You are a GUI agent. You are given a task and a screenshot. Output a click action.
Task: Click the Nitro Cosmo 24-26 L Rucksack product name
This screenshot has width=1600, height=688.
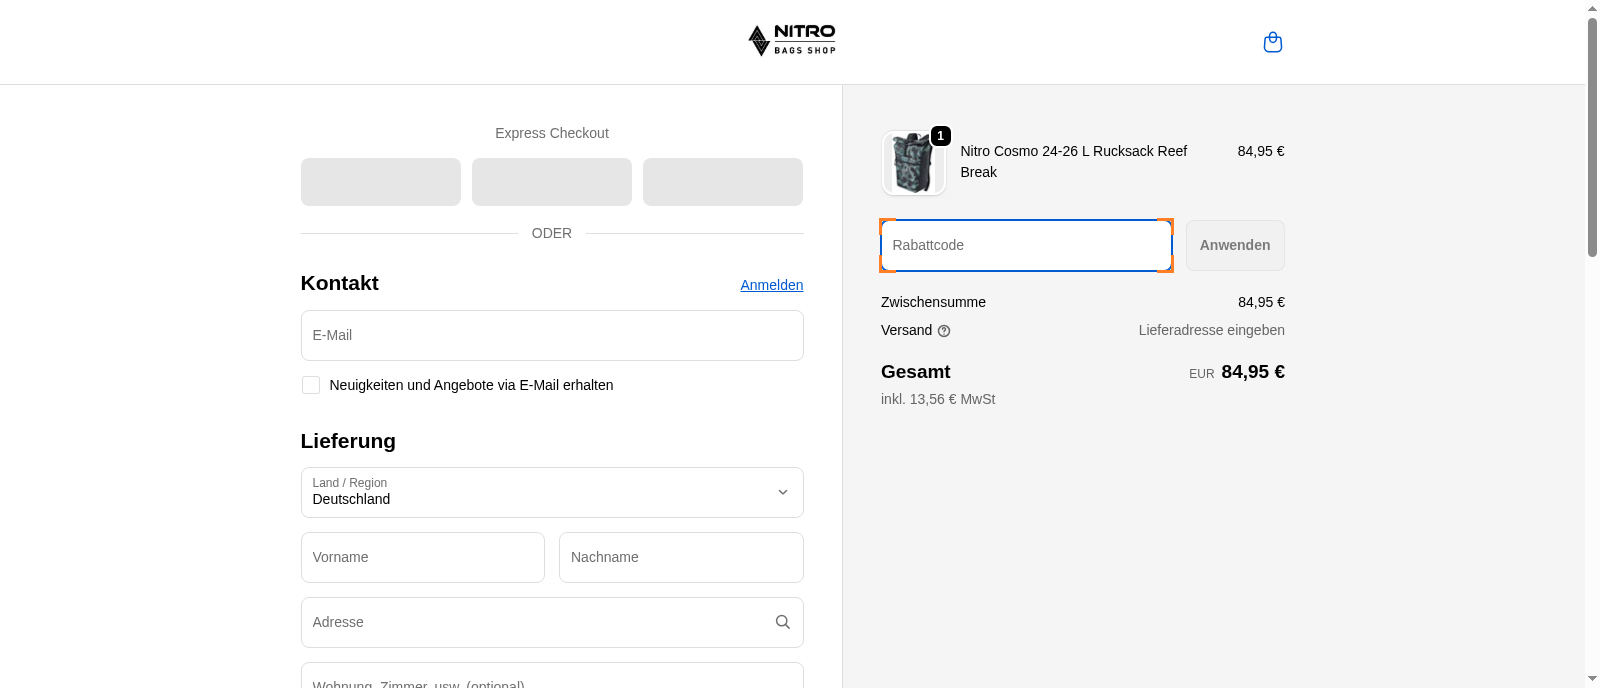[1074, 161]
